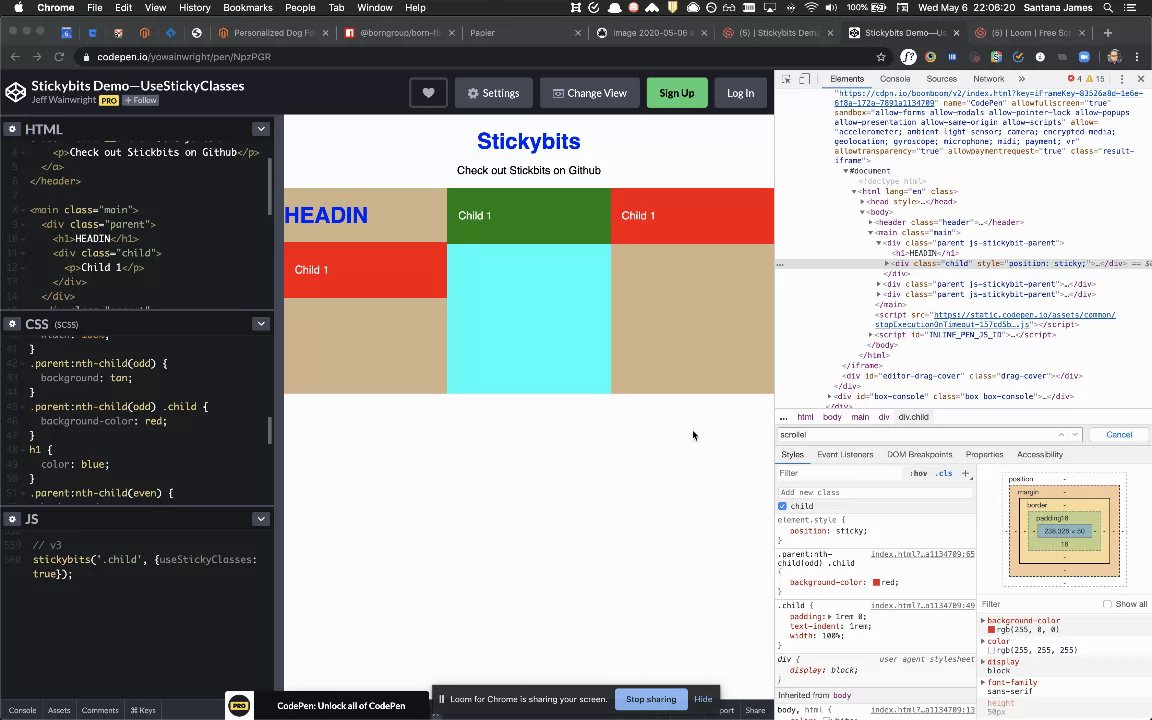1152x720 pixels.
Task: Click Change View button
Action: point(589,93)
